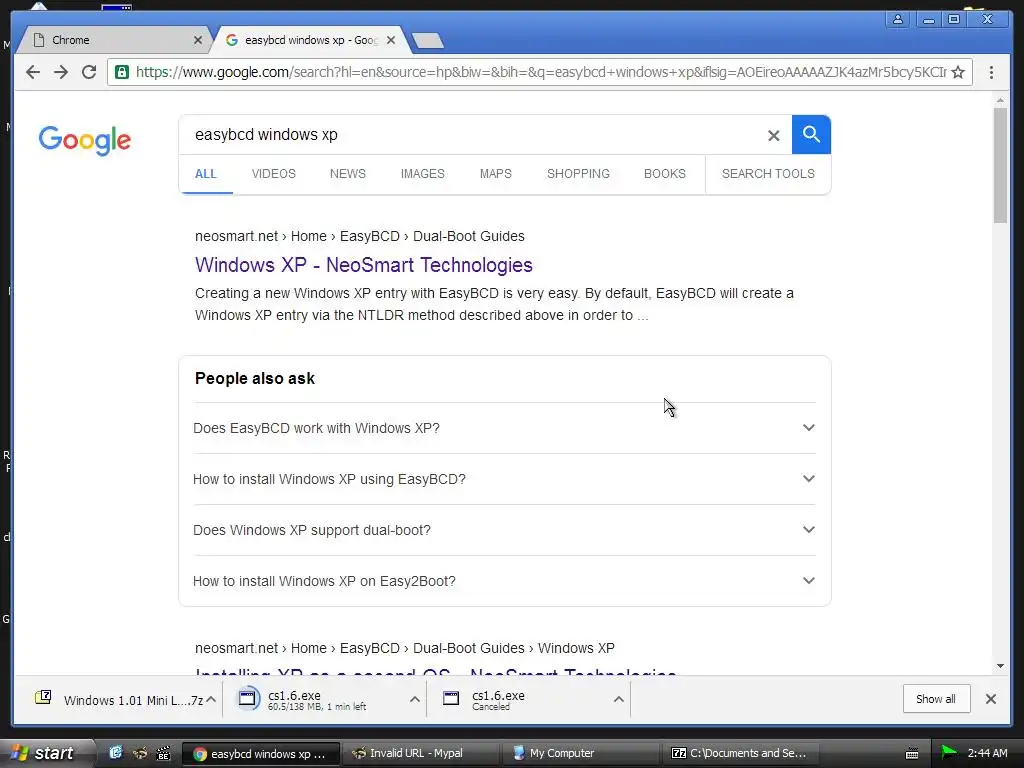Open the Windows 1.01 Mini 7z download
The height and width of the screenshot is (768, 1024).
[118, 700]
